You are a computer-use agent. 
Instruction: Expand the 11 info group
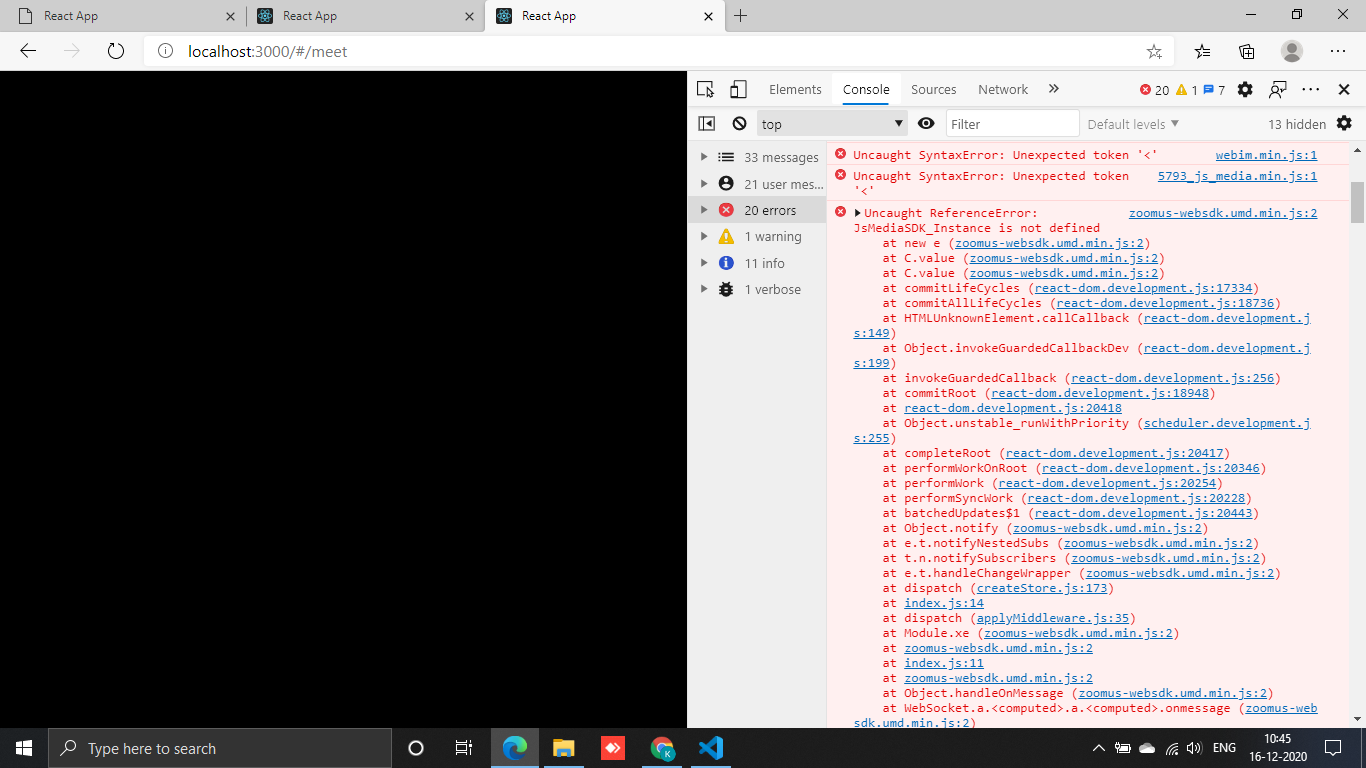click(x=704, y=263)
